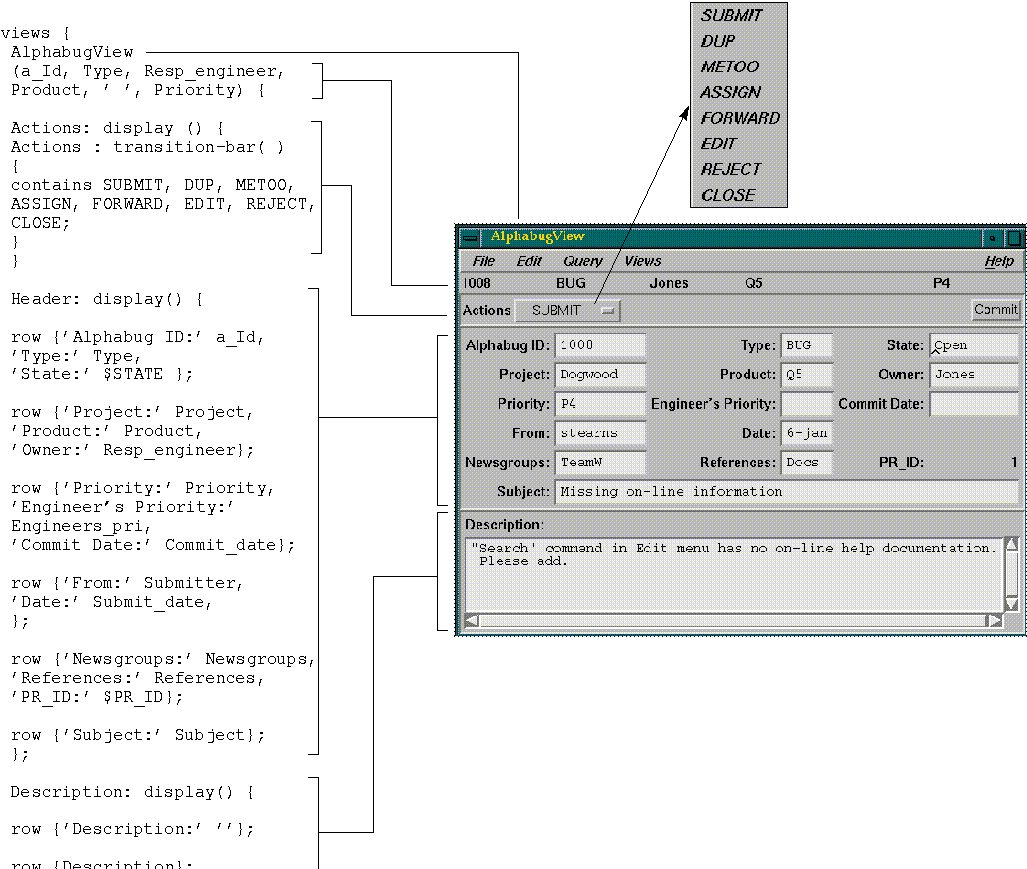
Task: Open the File menu
Action: pos(483,261)
